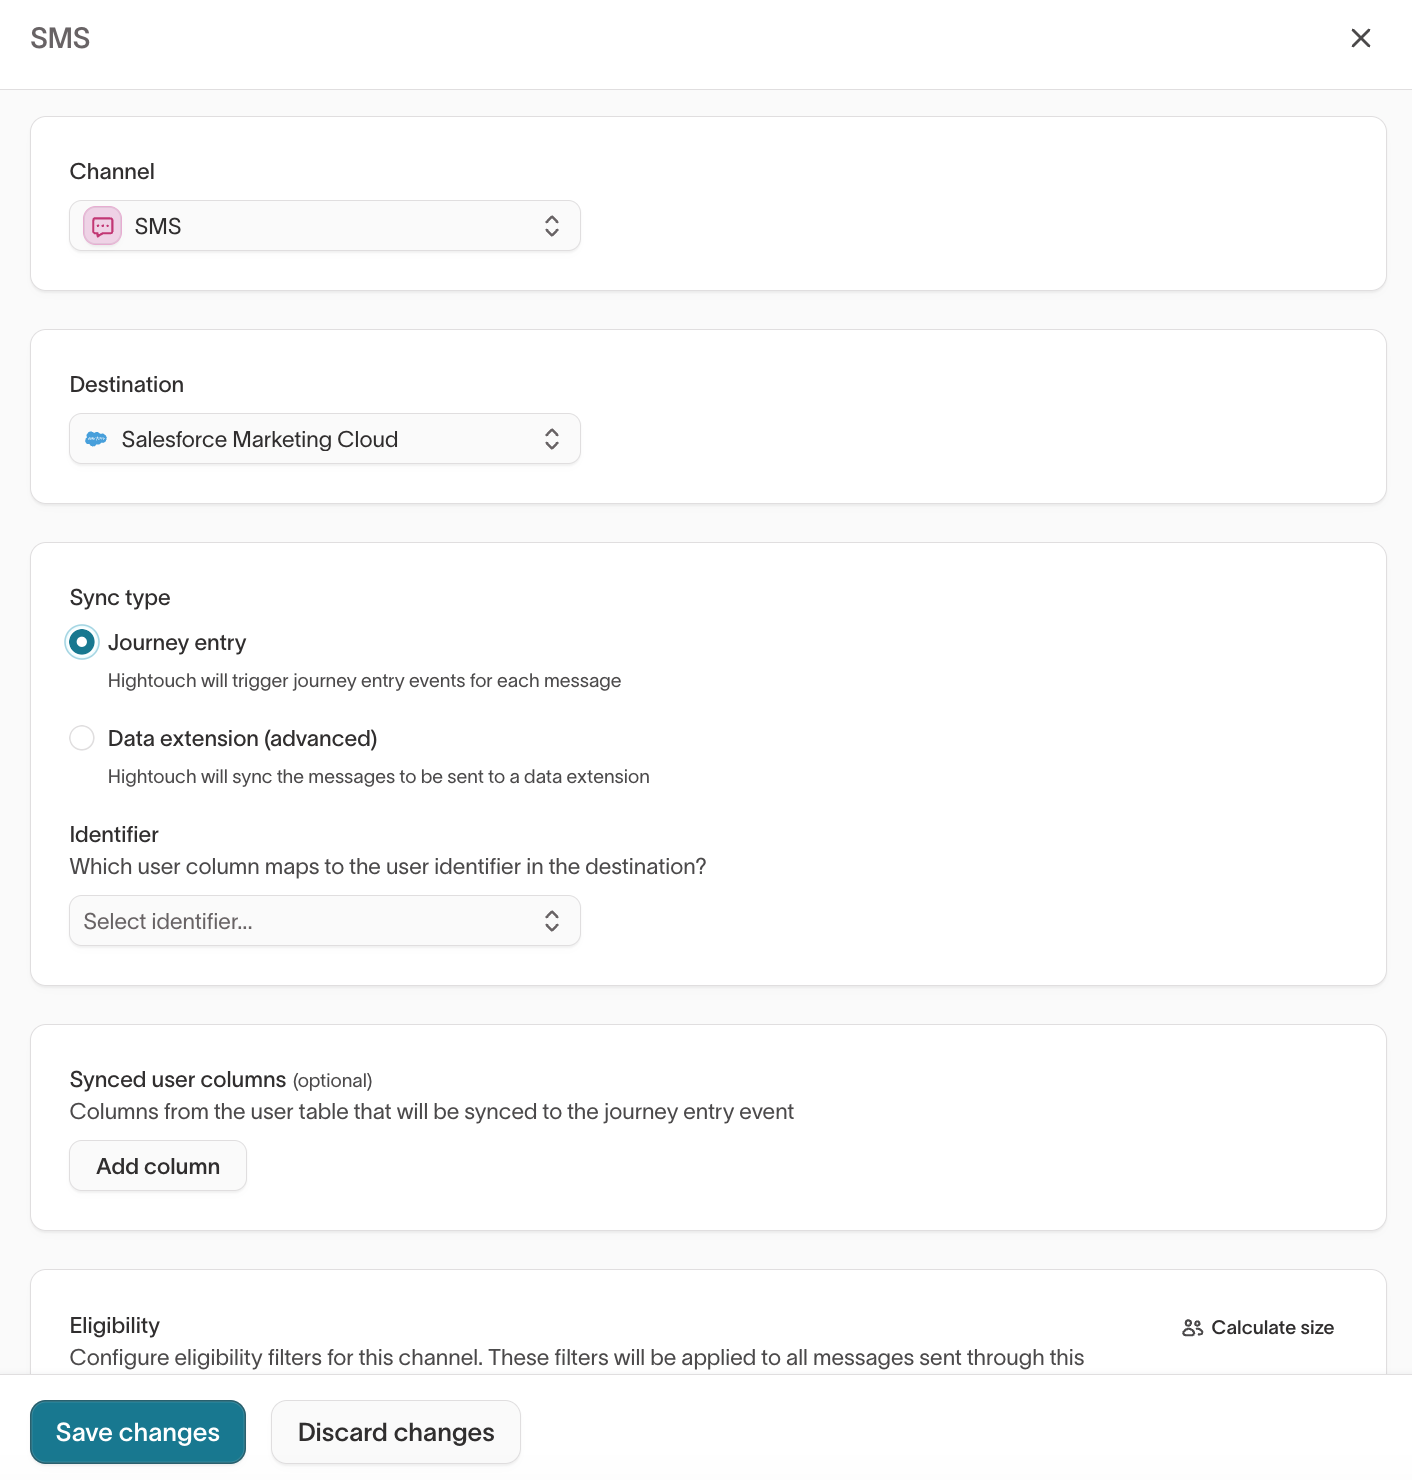Image resolution: width=1412 pixels, height=1480 pixels.
Task: Click the people icon beside Calculate size
Action: (x=1191, y=1327)
